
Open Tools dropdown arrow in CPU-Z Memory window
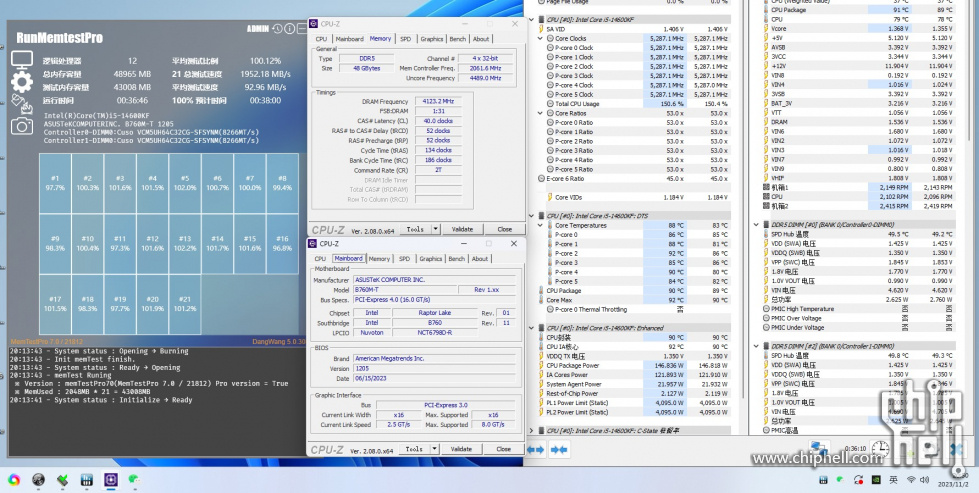coord(436,229)
